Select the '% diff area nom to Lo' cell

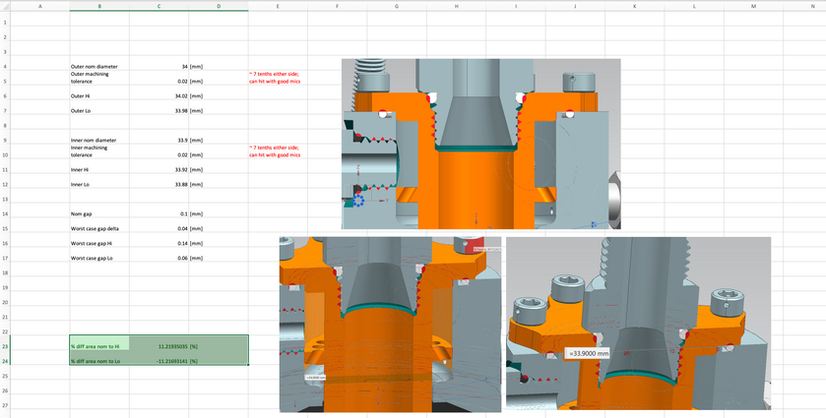click(x=99, y=361)
